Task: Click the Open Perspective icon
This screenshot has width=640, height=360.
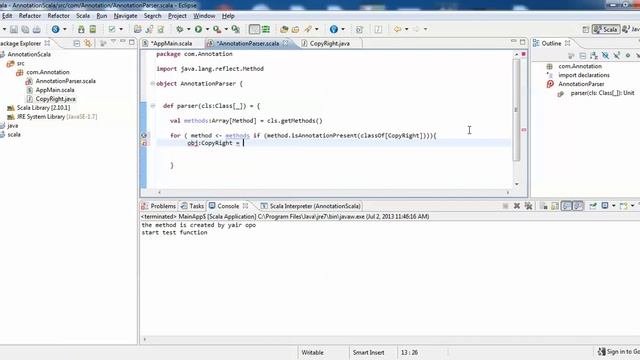Action: (x=586, y=29)
